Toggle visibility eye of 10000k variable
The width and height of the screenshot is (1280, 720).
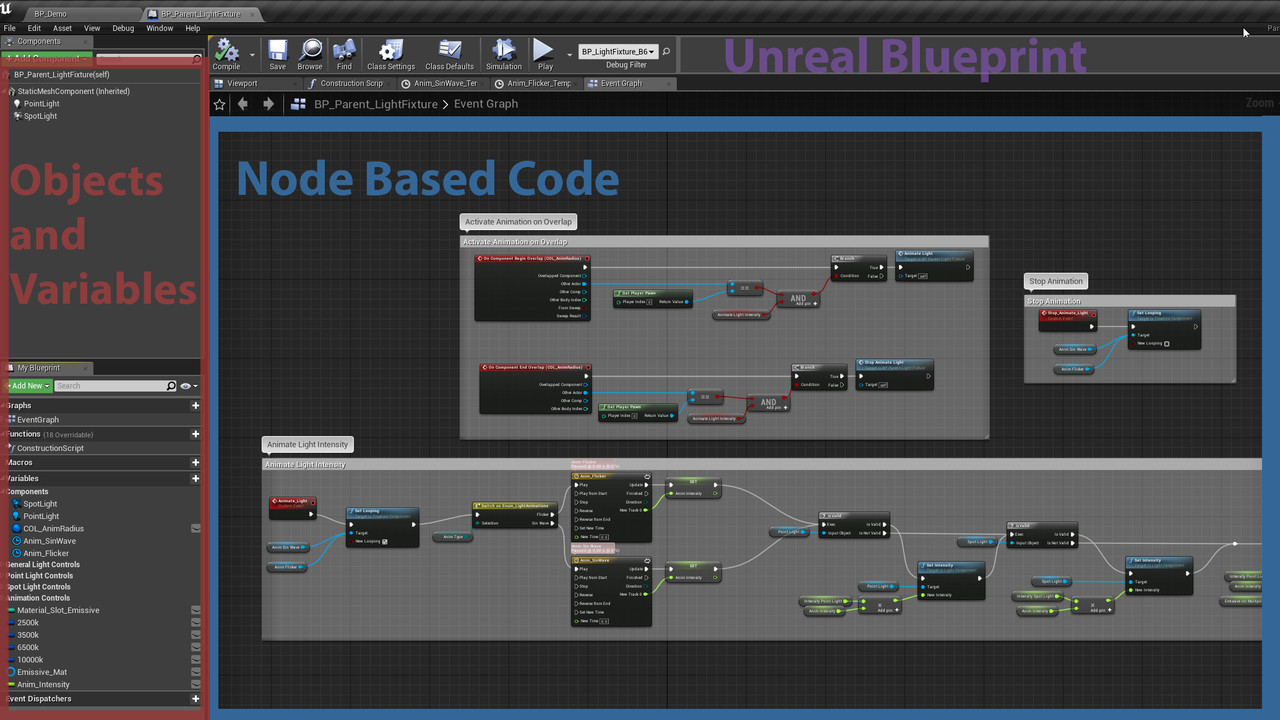pyautogui.click(x=196, y=660)
